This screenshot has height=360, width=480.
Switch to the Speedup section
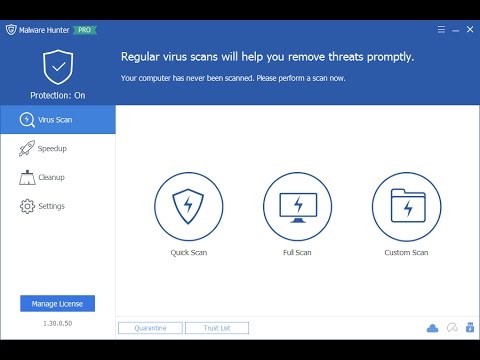click(58, 148)
